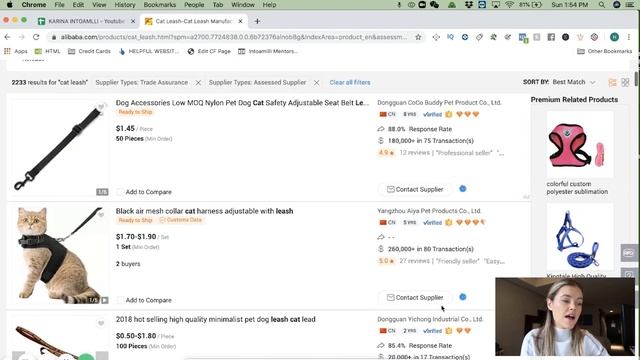
Task: Open HTML bookmark folder
Action: pyautogui.click(x=47, y=51)
